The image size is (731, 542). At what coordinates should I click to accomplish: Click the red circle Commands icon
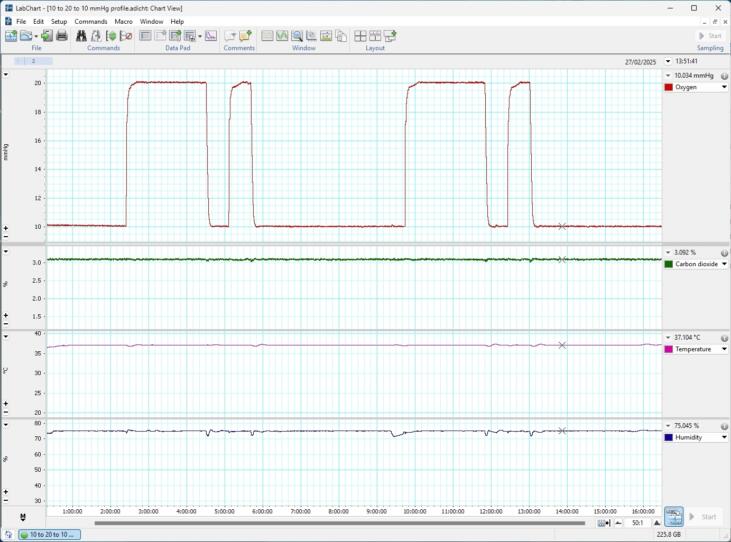coord(126,36)
